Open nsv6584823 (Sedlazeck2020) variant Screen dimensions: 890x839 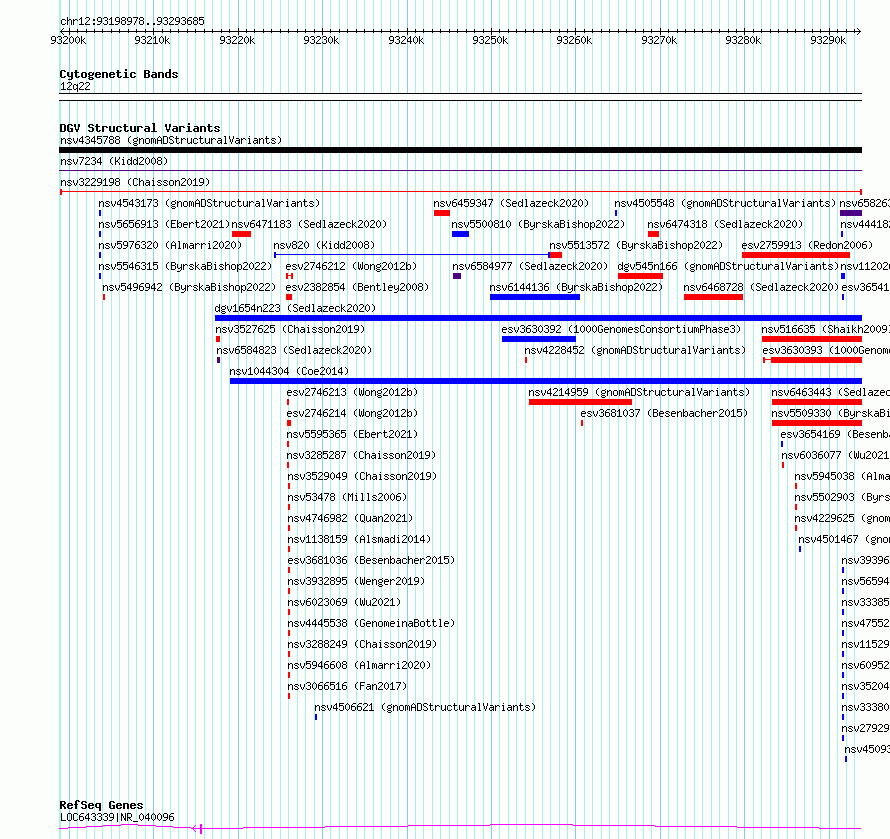(294, 350)
